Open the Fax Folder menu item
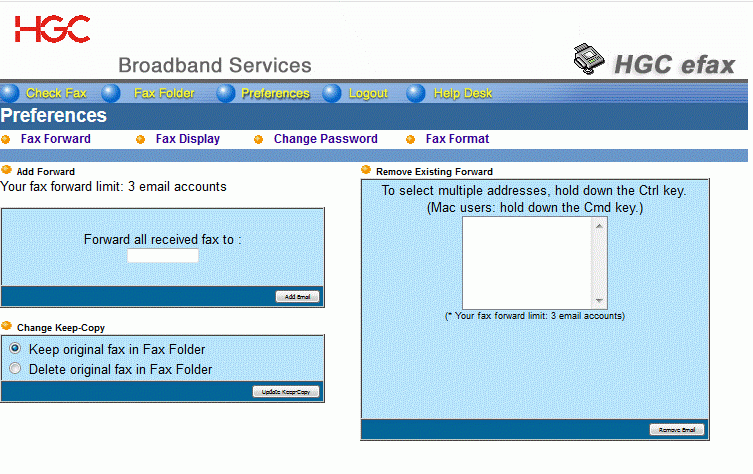753x474 pixels. click(164, 93)
